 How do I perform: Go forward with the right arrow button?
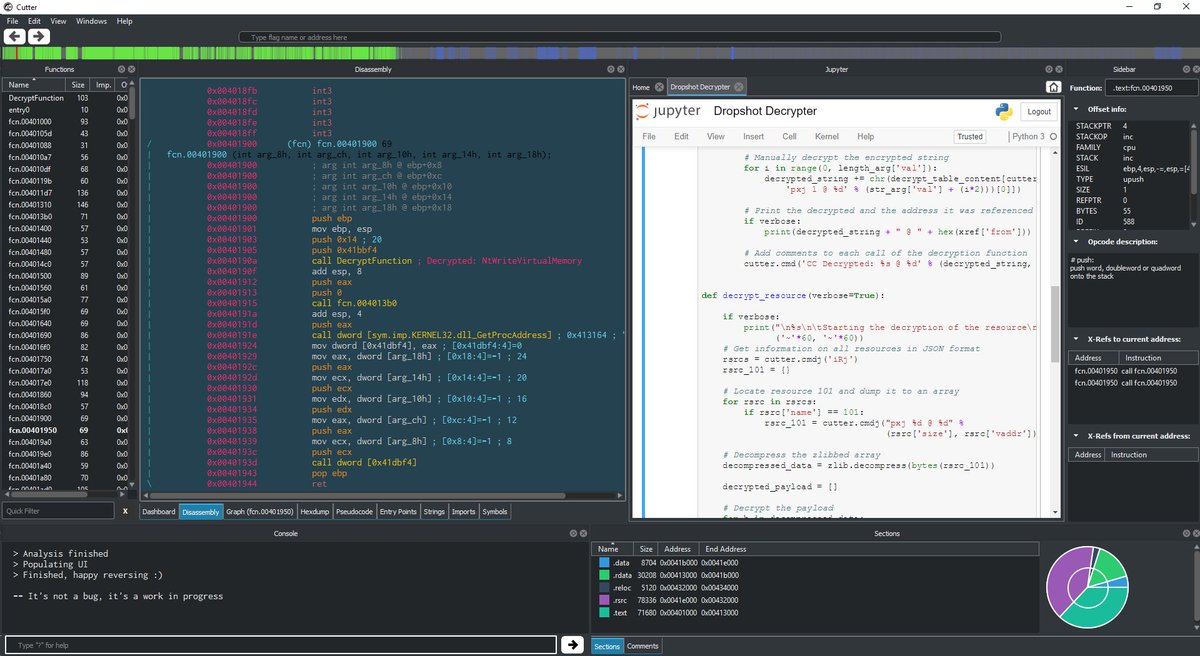[38, 36]
